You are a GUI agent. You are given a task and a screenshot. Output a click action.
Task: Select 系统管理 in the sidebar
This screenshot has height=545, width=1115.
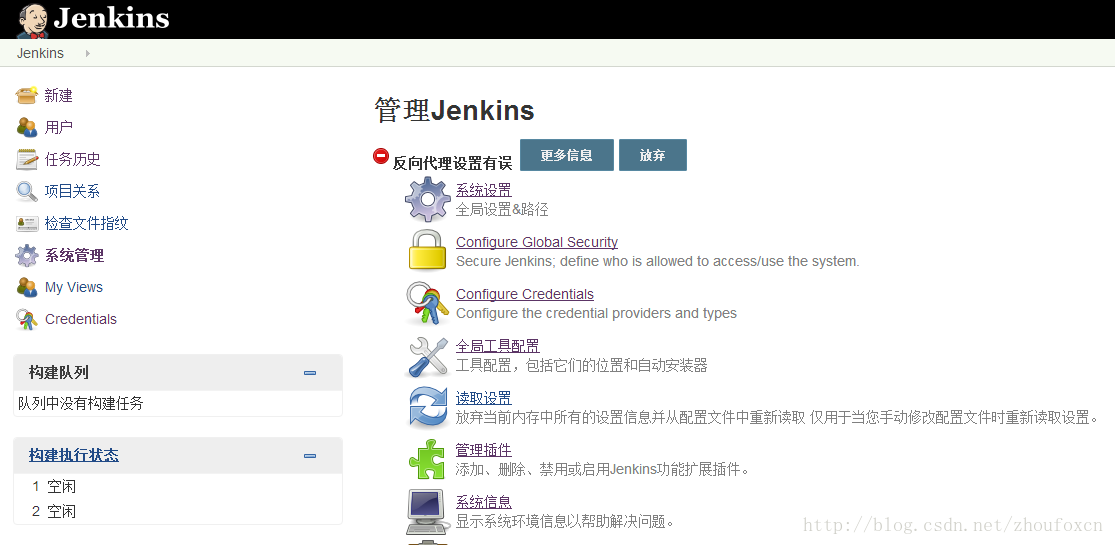click(74, 255)
